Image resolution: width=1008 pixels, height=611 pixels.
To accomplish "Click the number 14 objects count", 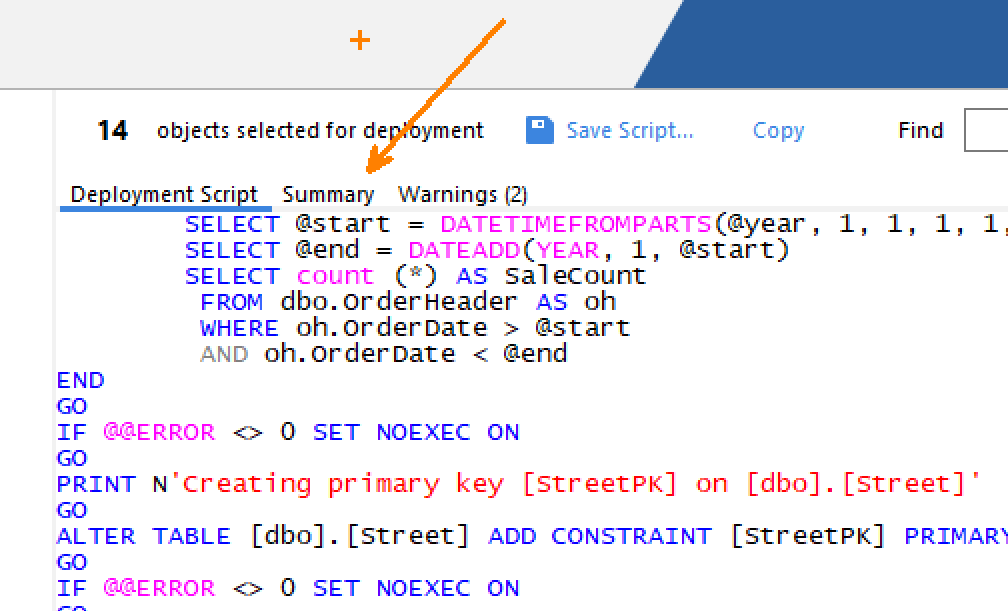I will [x=112, y=131].
